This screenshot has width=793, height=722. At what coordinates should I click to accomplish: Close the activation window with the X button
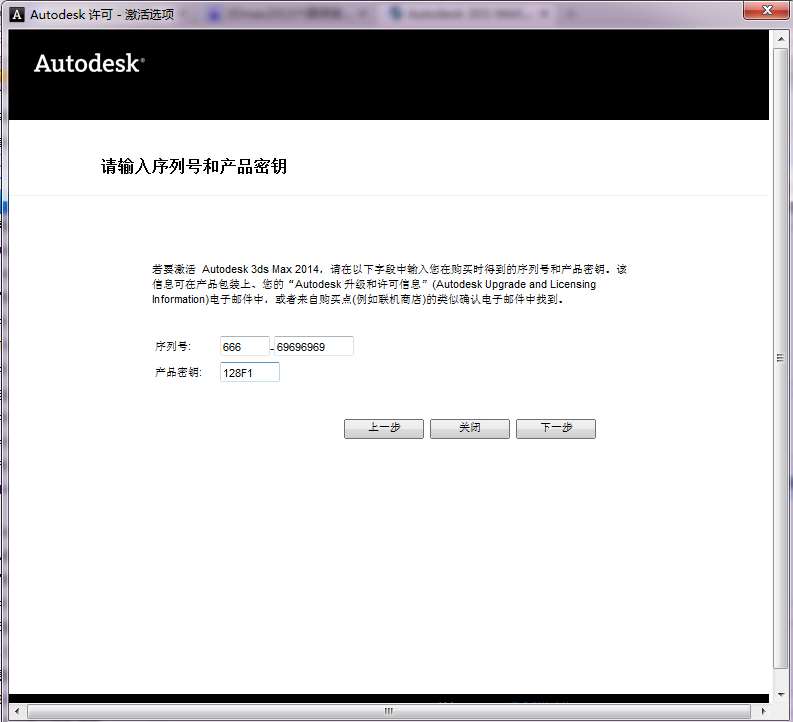point(767,11)
